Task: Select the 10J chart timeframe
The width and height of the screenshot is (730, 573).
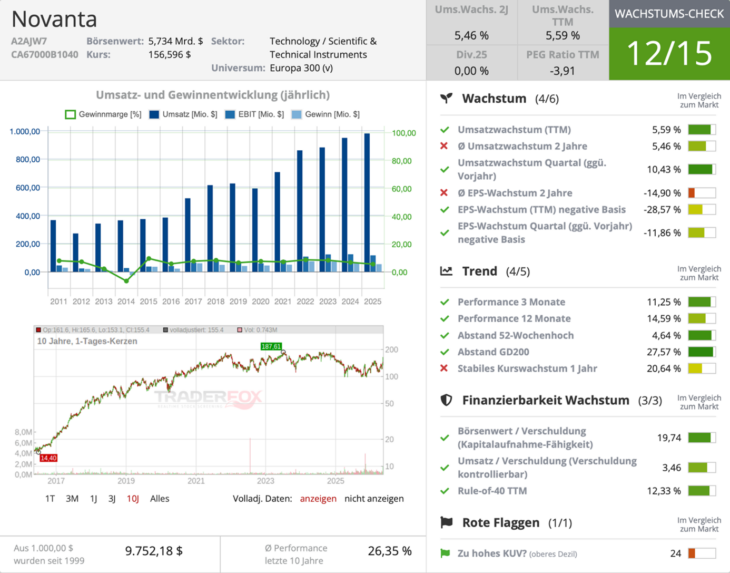Action: click(133, 499)
